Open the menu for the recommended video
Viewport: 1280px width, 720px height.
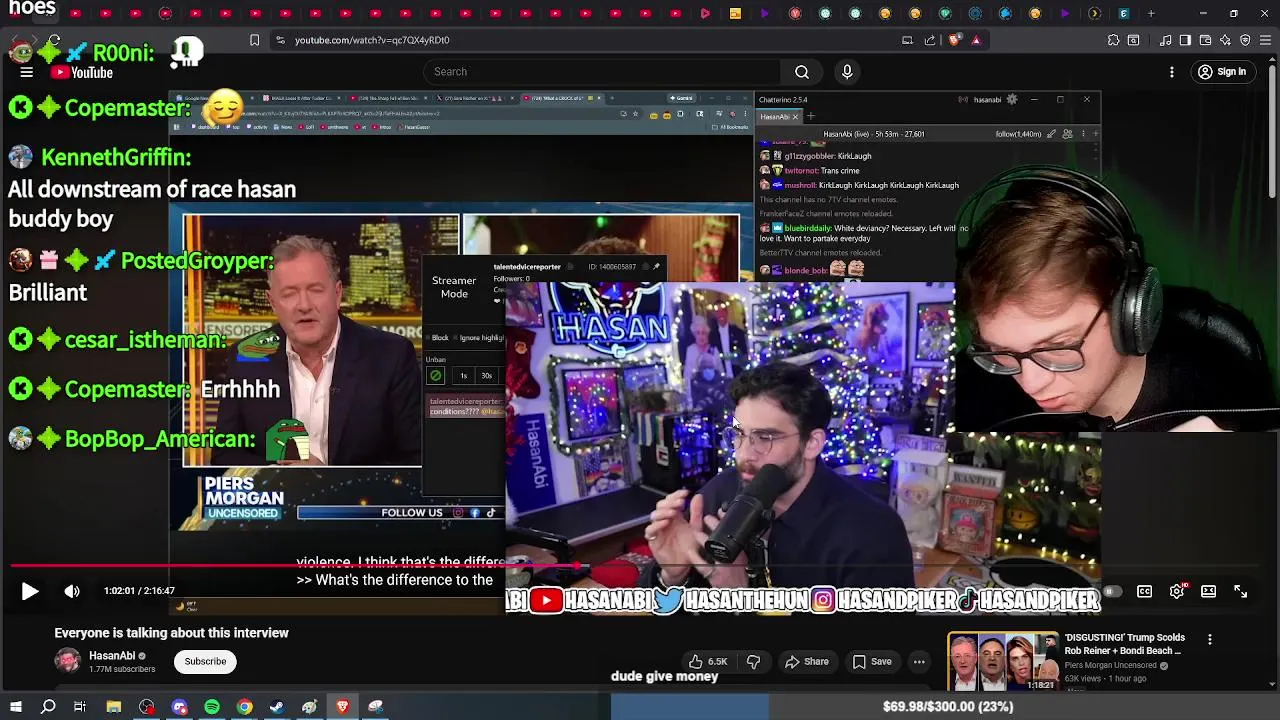1210,640
